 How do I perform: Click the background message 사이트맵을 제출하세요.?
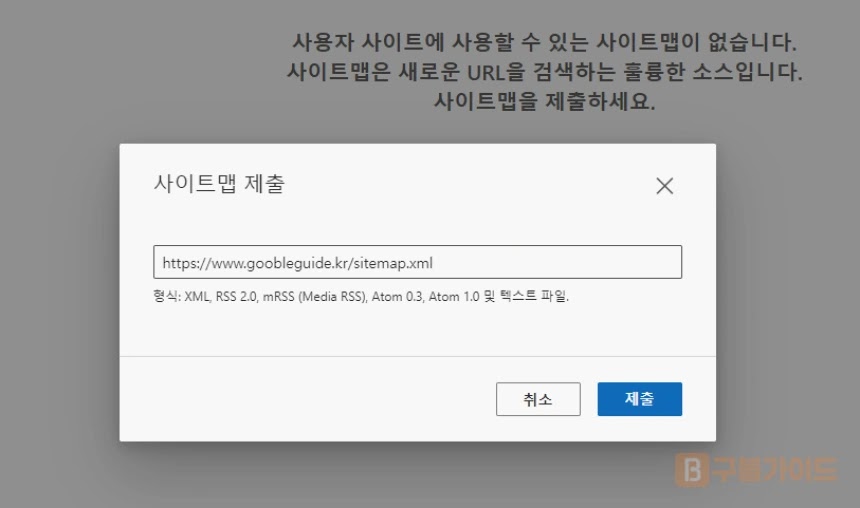click(x=544, y=101)
